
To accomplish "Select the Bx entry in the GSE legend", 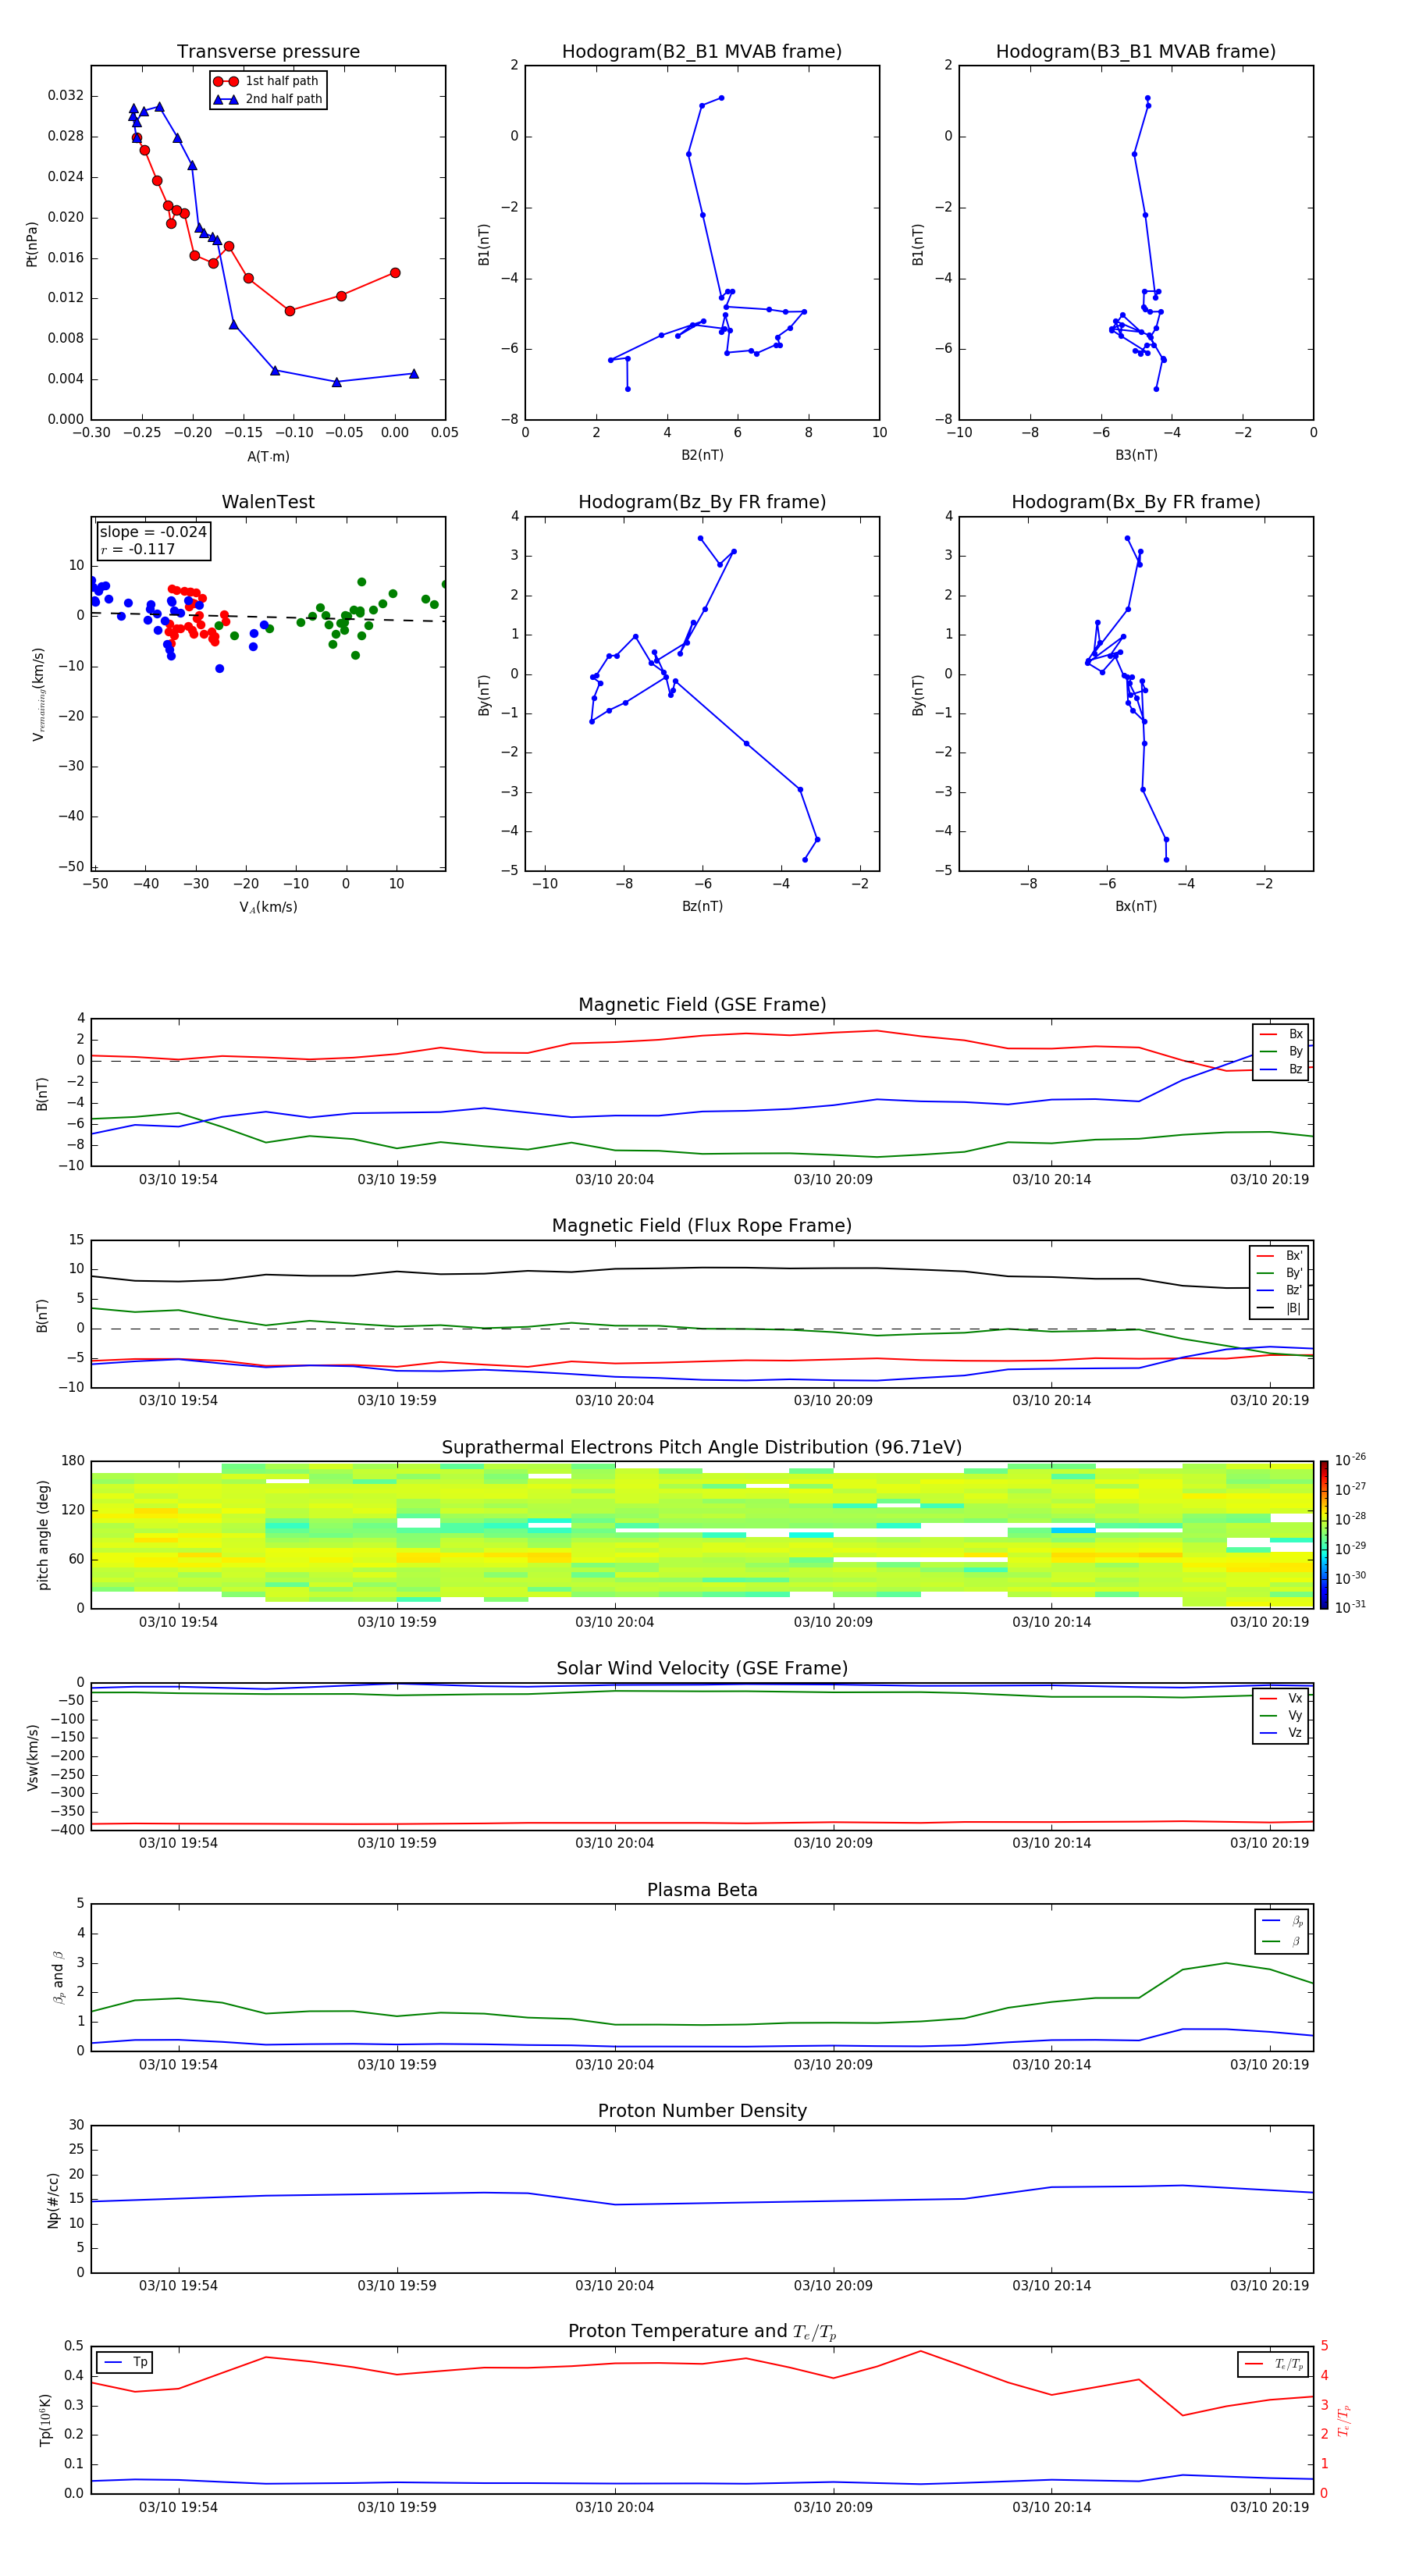I will pos(1281,1034).
